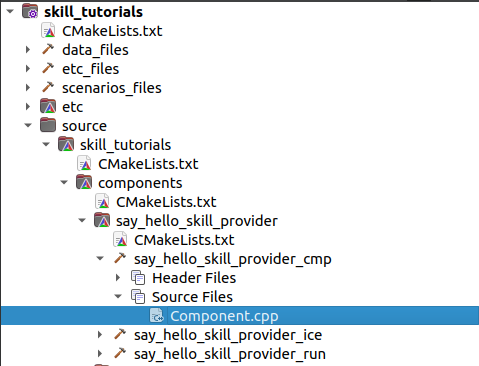Select the top-level CMakeLists.txt name
This screenshot has width=479, height=366.
point(112,31)
